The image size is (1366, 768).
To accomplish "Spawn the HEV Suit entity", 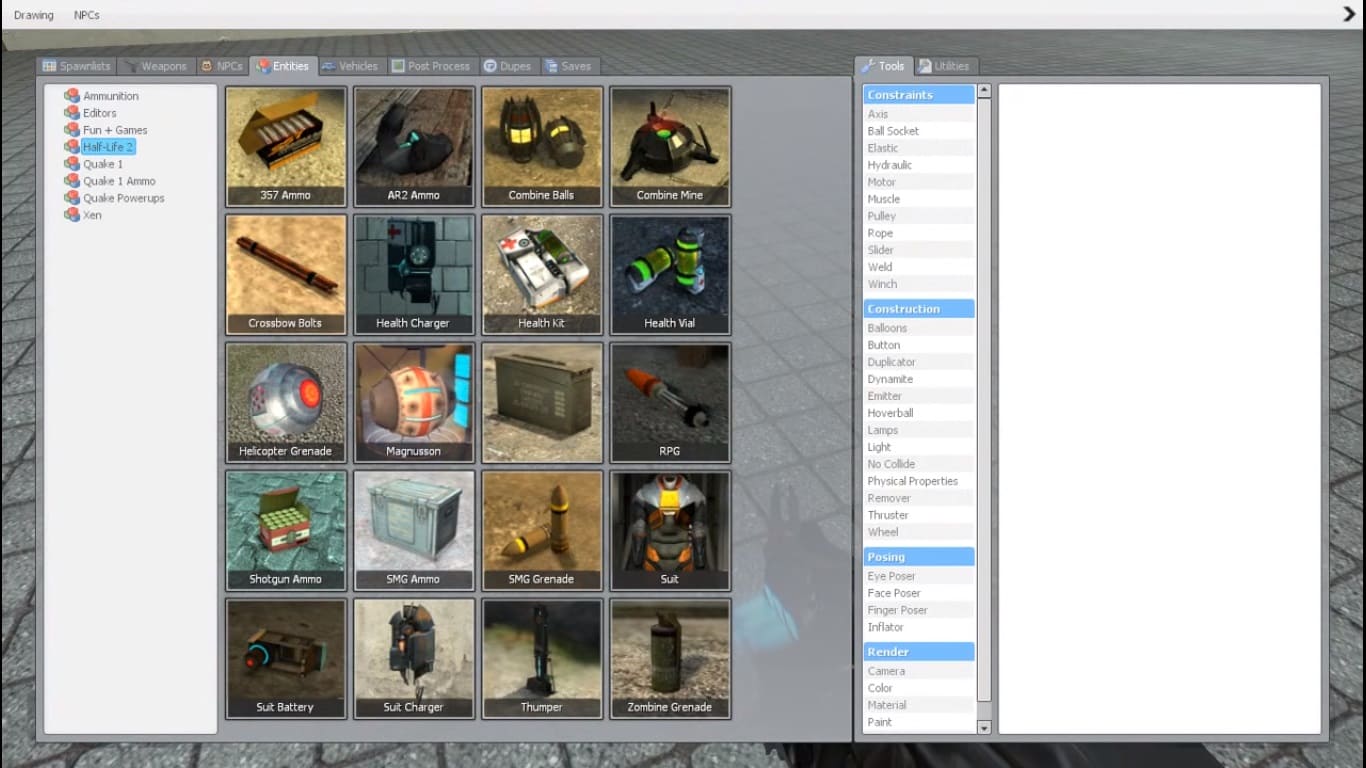I will (x=670, y=531).
